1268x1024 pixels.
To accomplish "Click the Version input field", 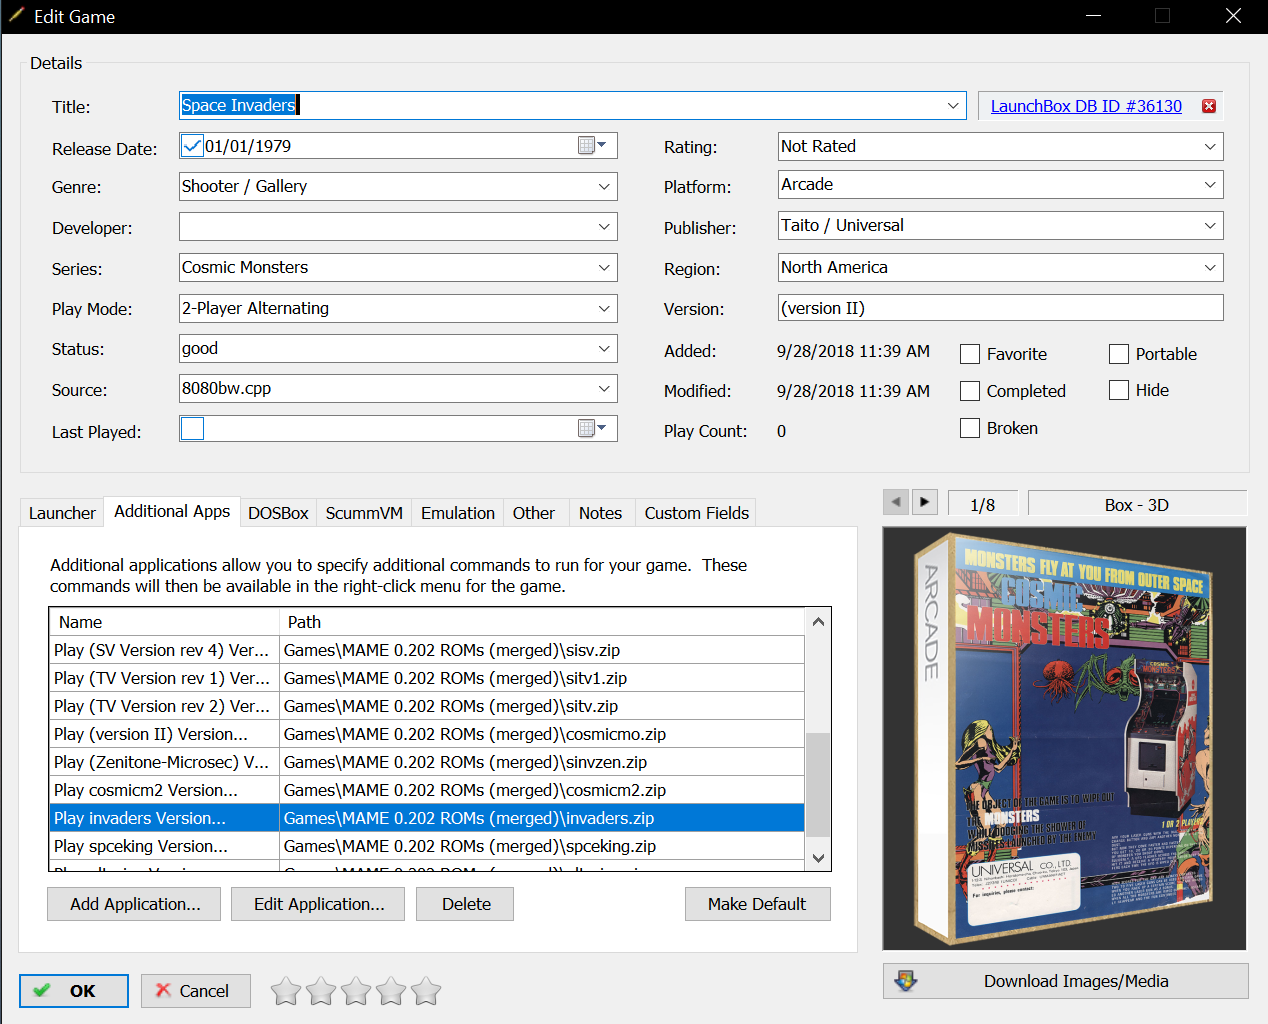I will [x=1001, y=308].
